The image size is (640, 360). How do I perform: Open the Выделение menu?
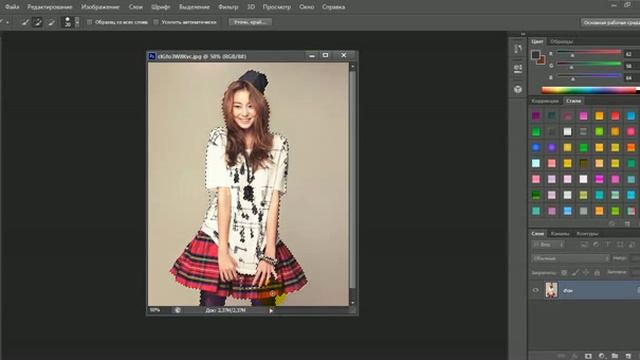[194, 7]
